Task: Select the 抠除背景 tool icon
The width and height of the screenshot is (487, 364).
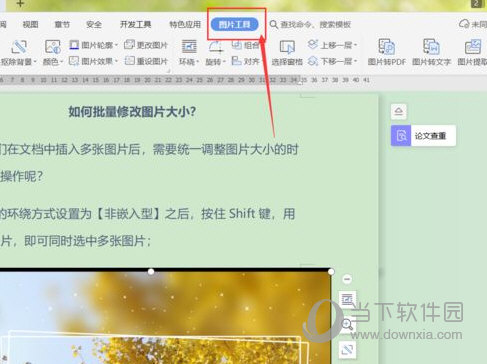Action: tap(18, 47)
